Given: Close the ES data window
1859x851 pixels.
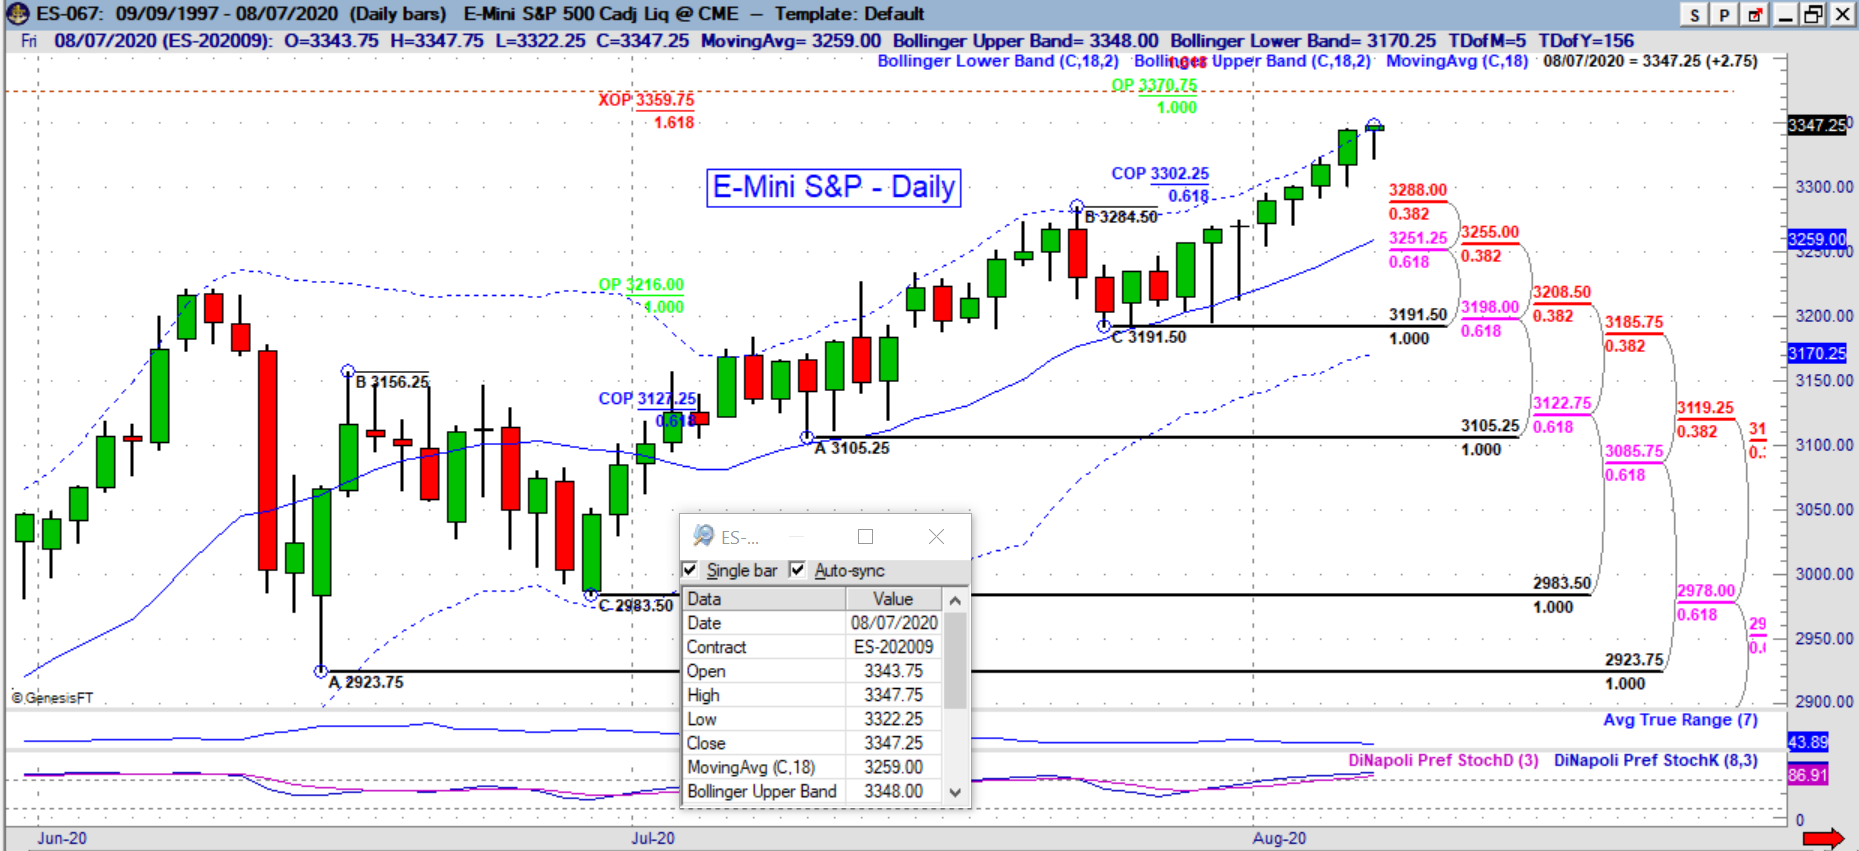Looking at the screenshot, I should 936,536.
